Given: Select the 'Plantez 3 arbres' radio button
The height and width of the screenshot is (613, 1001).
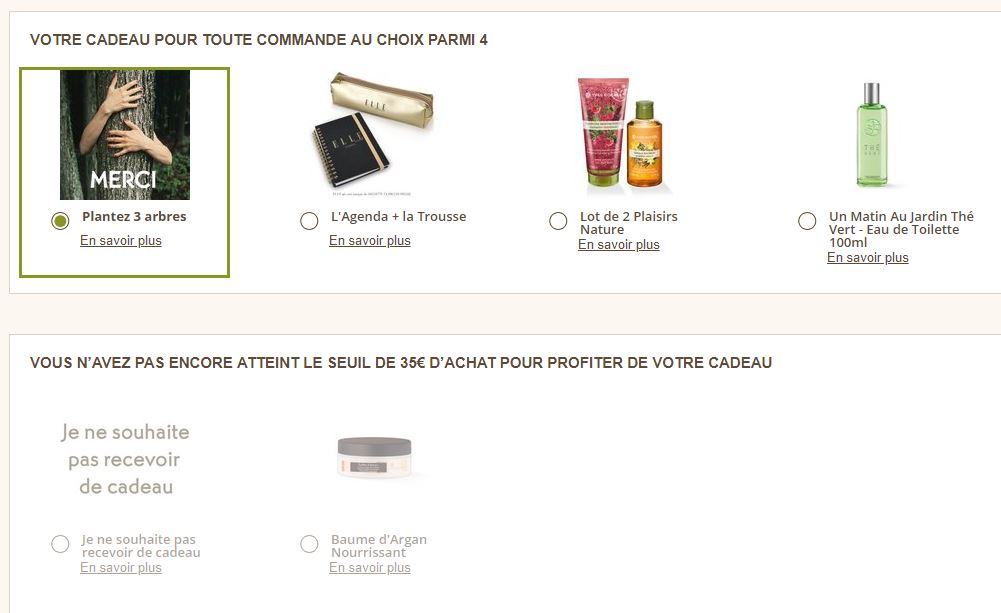Looking at the screenshot, I should [60, 221].
